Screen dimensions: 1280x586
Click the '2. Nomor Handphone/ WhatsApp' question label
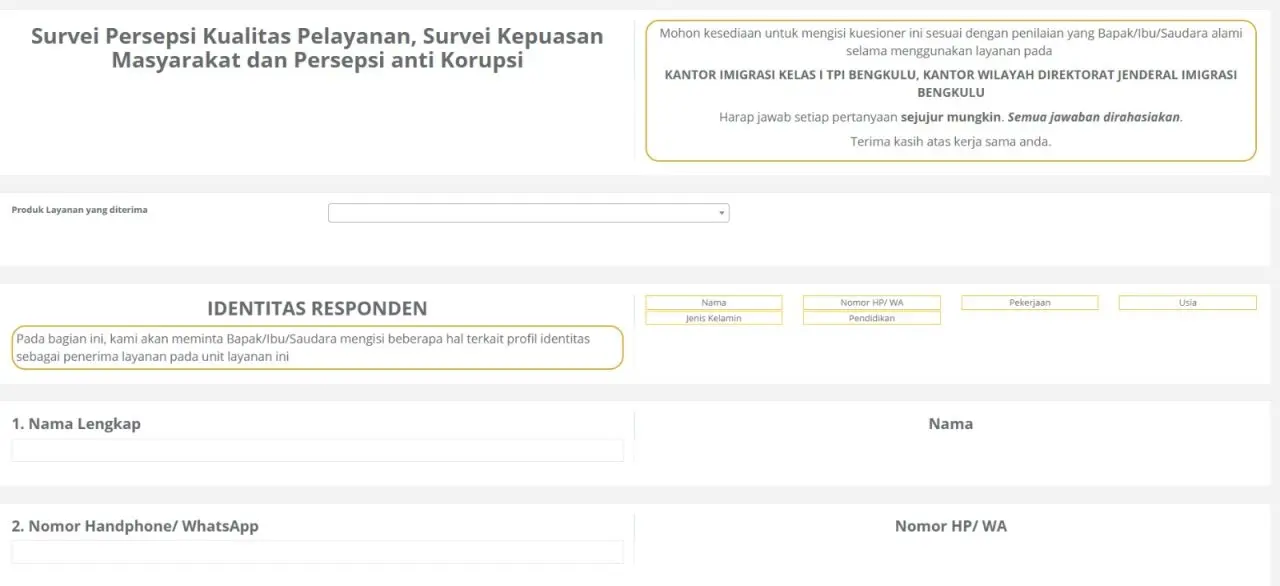pyautogui.click(x=135, y=526)
